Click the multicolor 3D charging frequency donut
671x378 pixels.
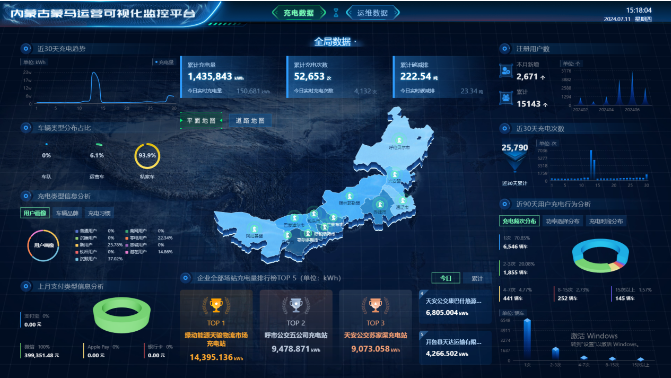[600, 256]
